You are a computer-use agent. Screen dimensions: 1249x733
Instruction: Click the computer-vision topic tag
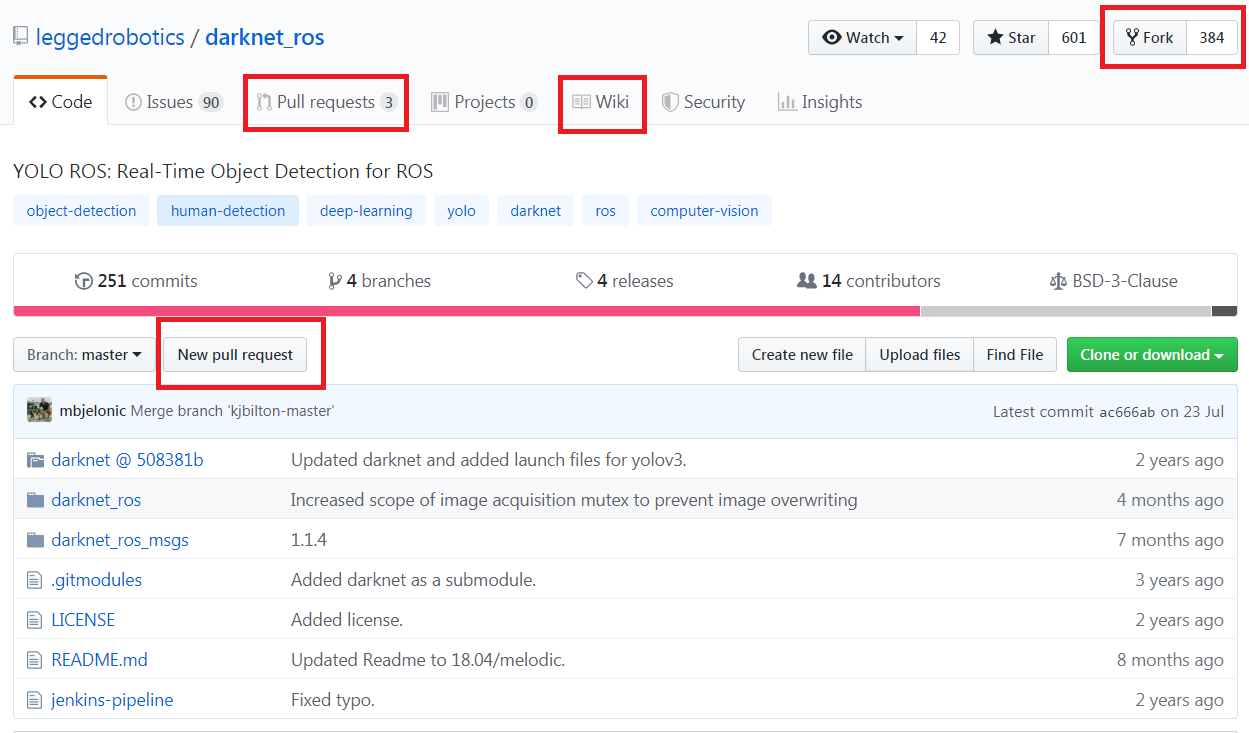(704, 210)
